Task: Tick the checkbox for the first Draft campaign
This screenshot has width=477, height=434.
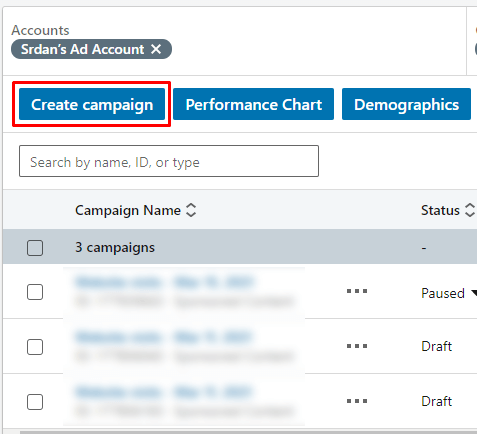Action: (x=35, y=347)
